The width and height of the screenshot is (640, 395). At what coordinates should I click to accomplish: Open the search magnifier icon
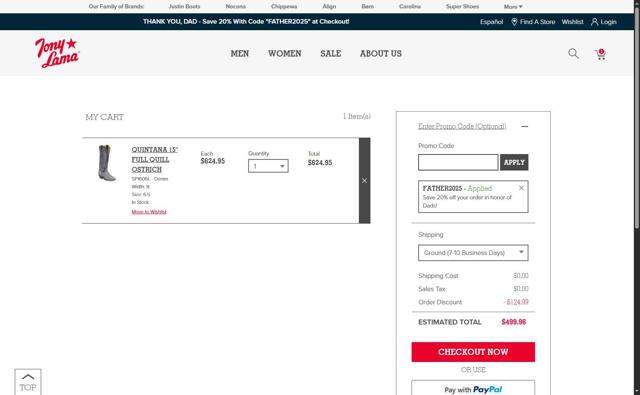(573, 53)
